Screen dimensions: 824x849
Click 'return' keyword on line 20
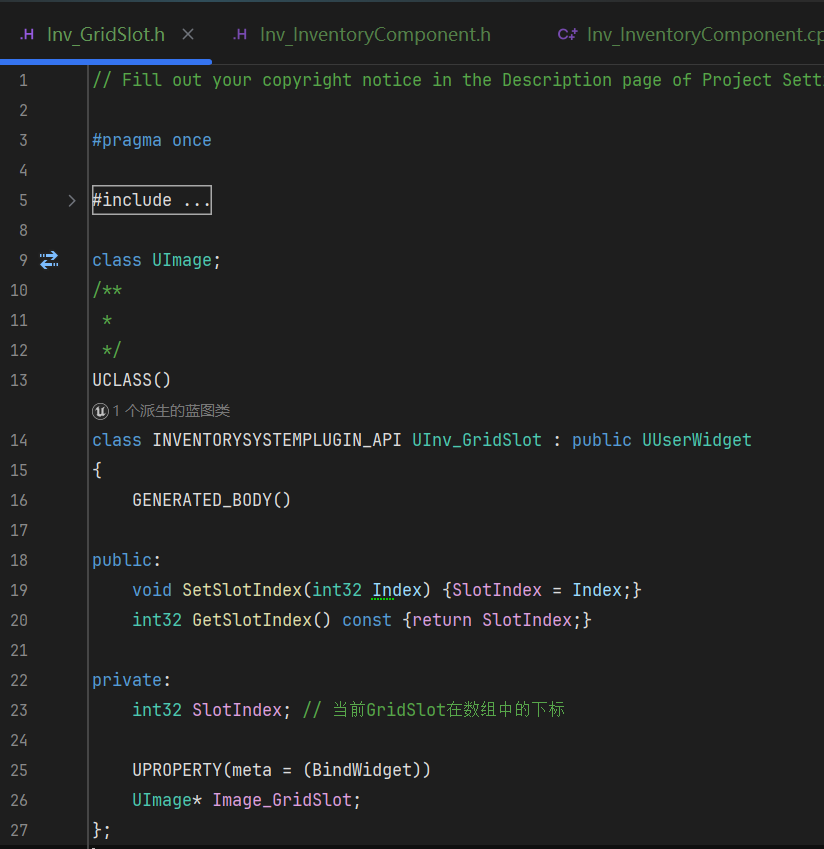pyautogui.click(x=442, y=620)
